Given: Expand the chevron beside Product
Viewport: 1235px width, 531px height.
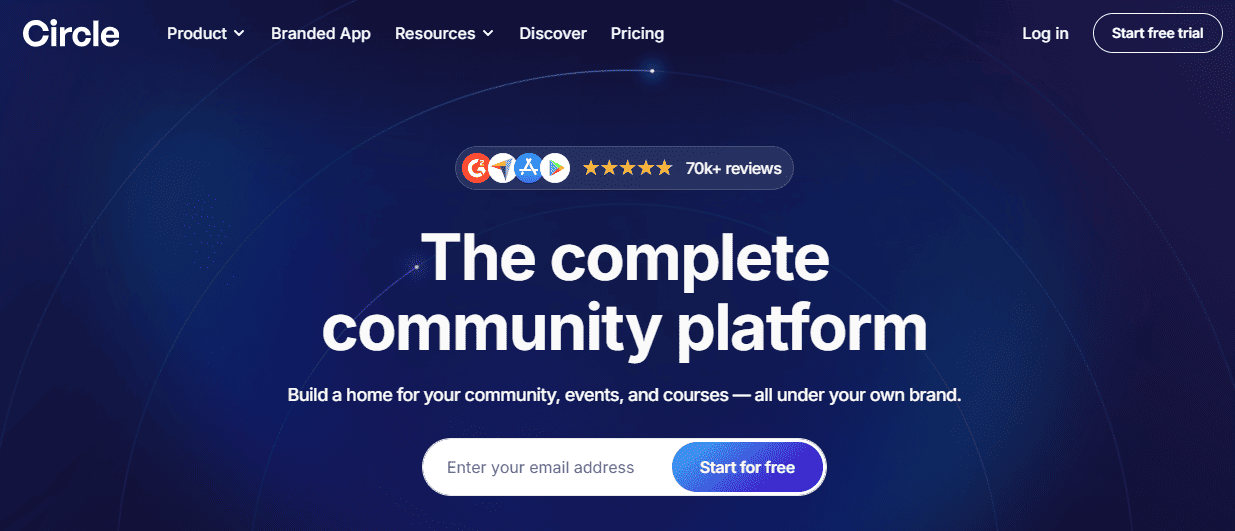Looking at the screenshot, I should click(x=239, y=34).
